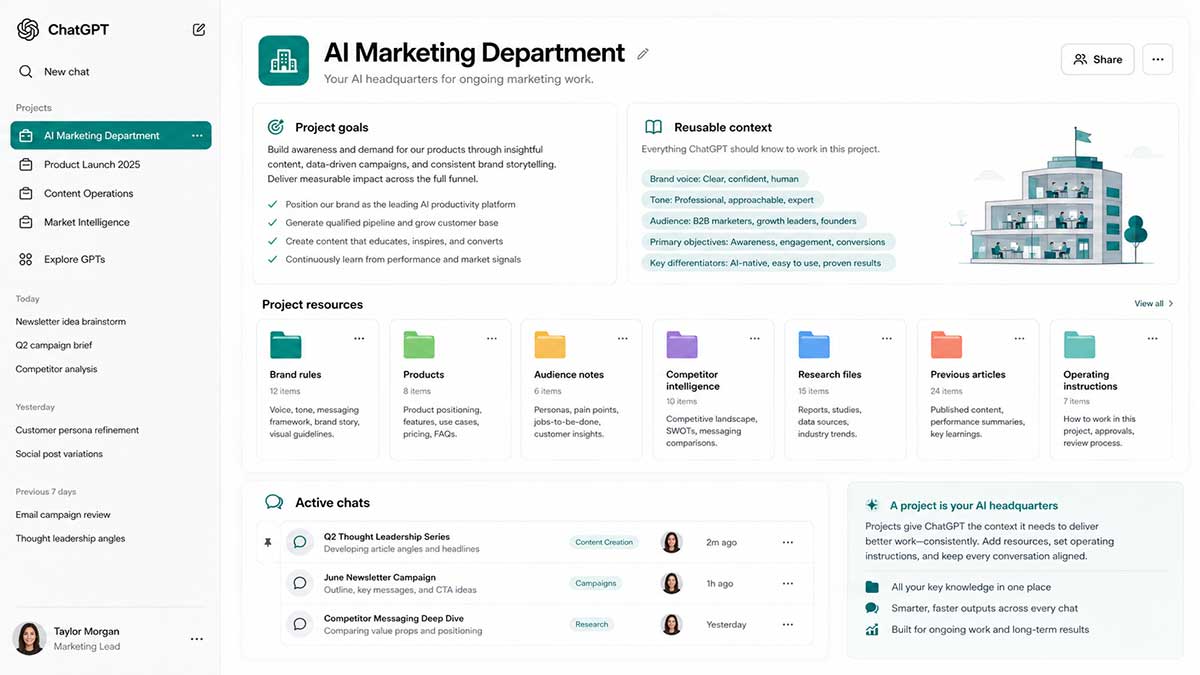Open Q2 campaign brief chat

(x=54, y=345)
